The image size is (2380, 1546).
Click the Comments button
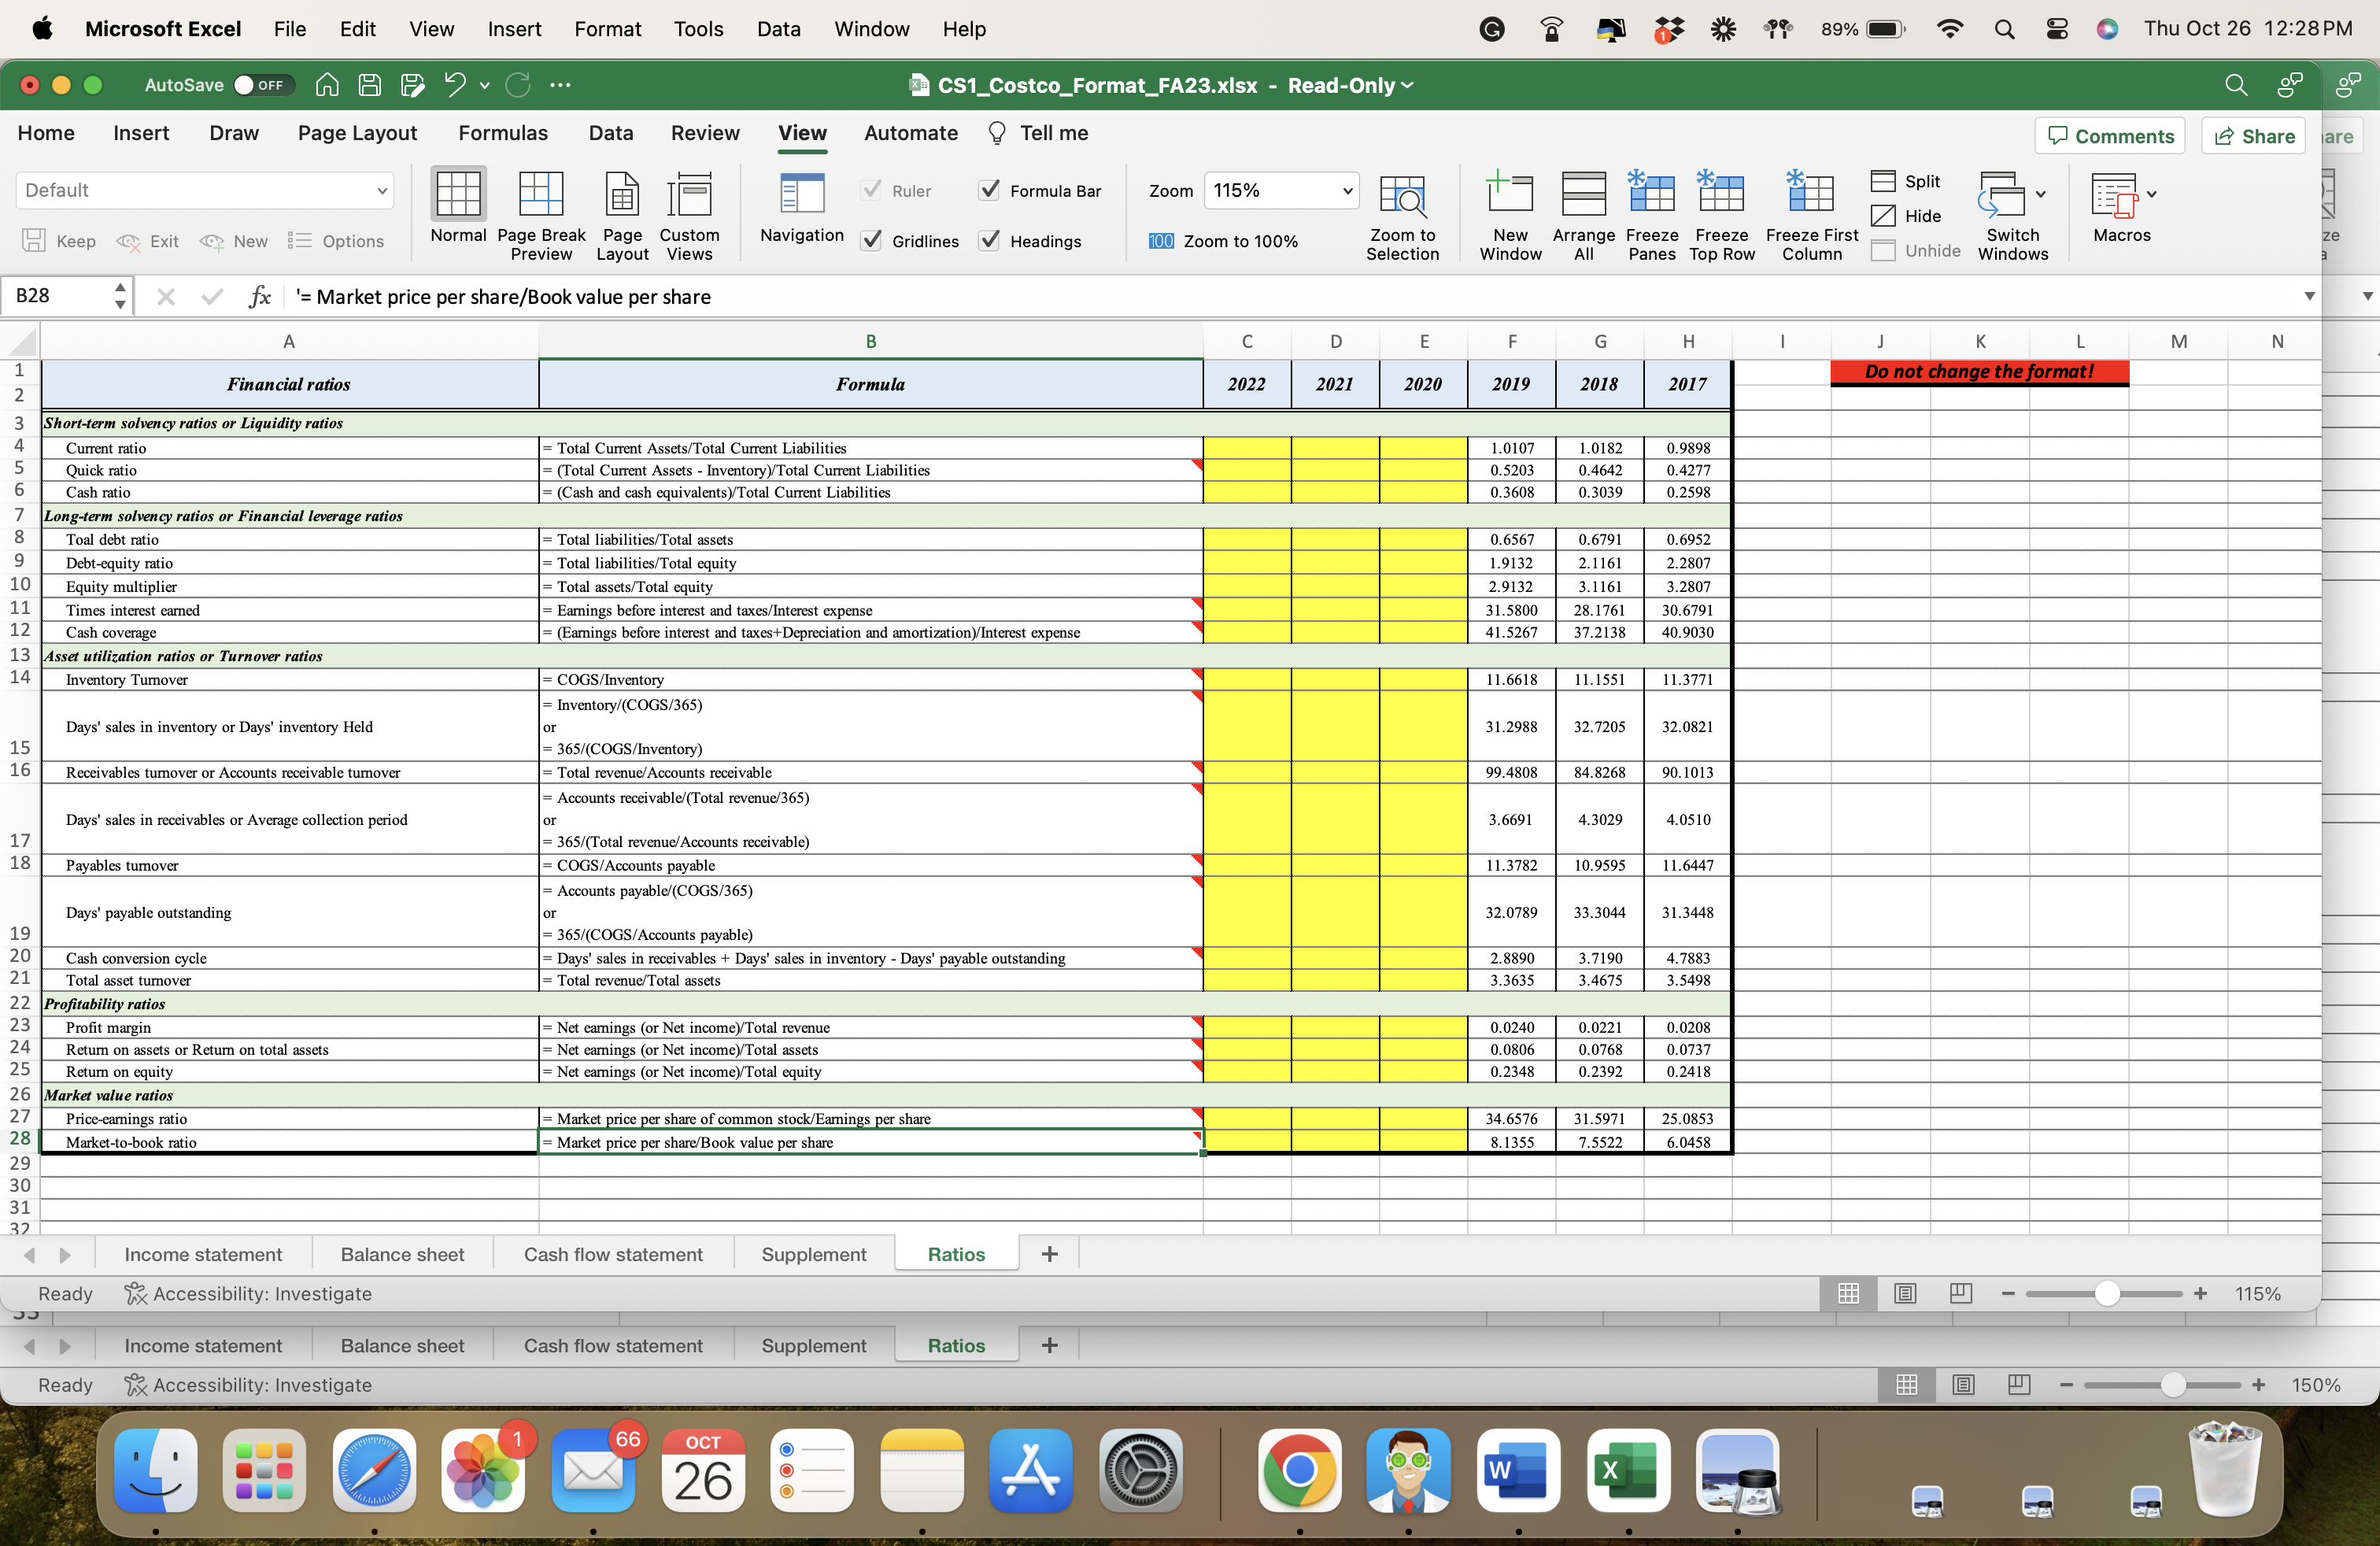point(2109,136)
